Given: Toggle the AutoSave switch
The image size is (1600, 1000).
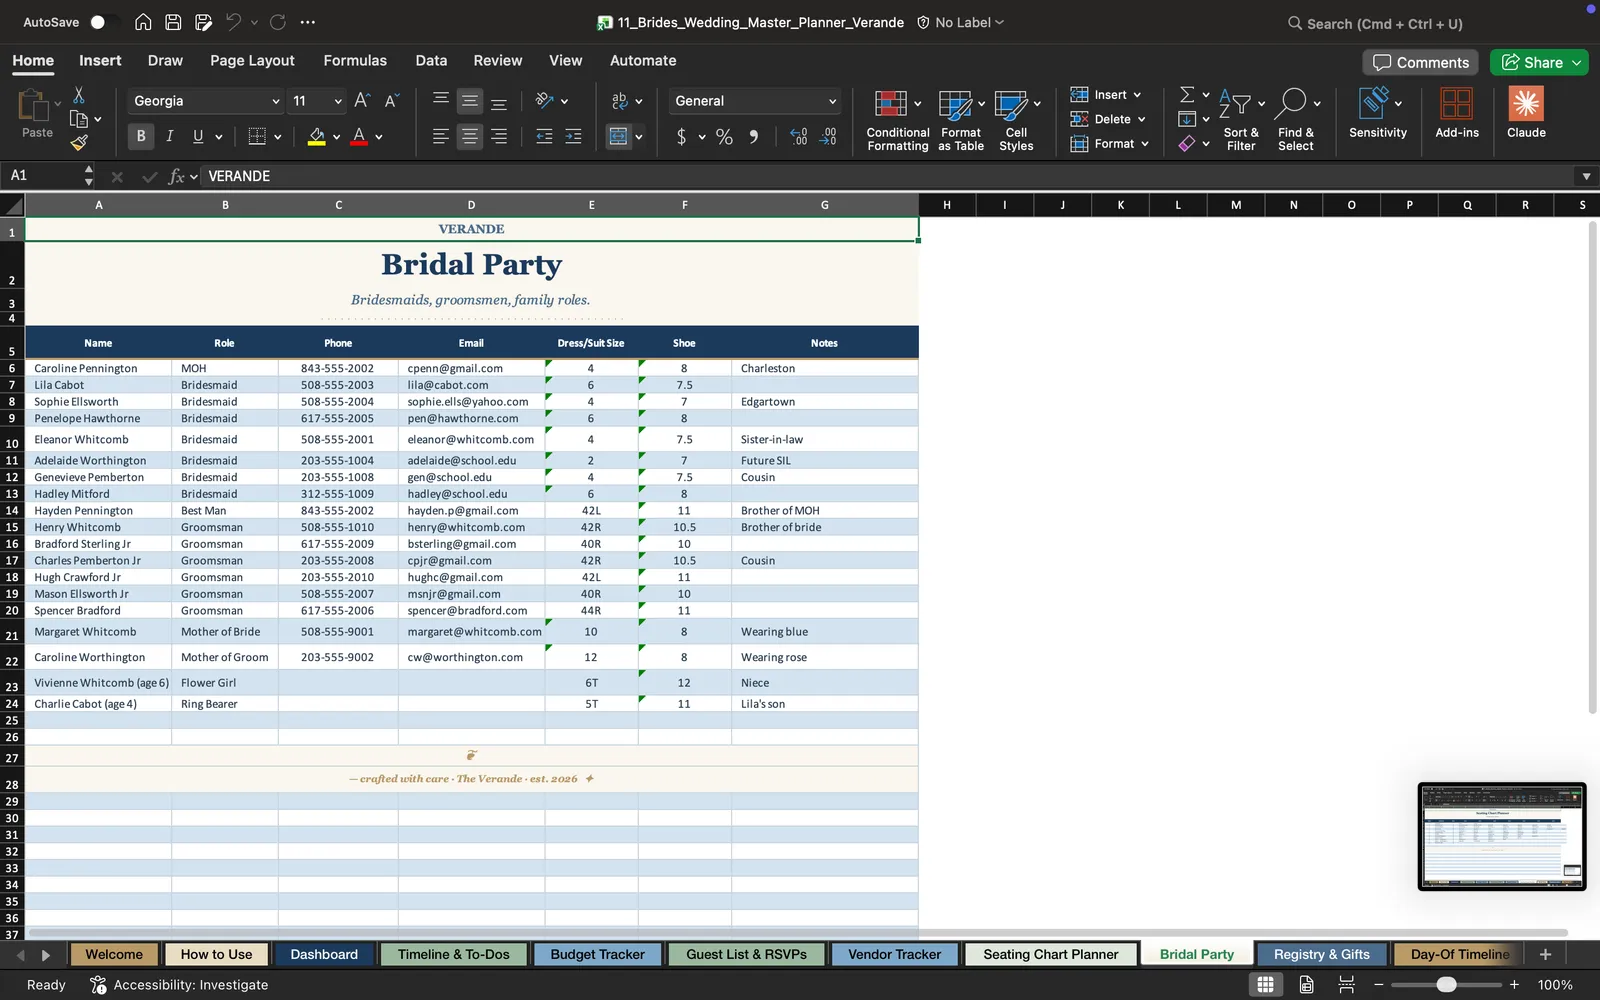Looking at the screenshot, I should pos(102,22).
